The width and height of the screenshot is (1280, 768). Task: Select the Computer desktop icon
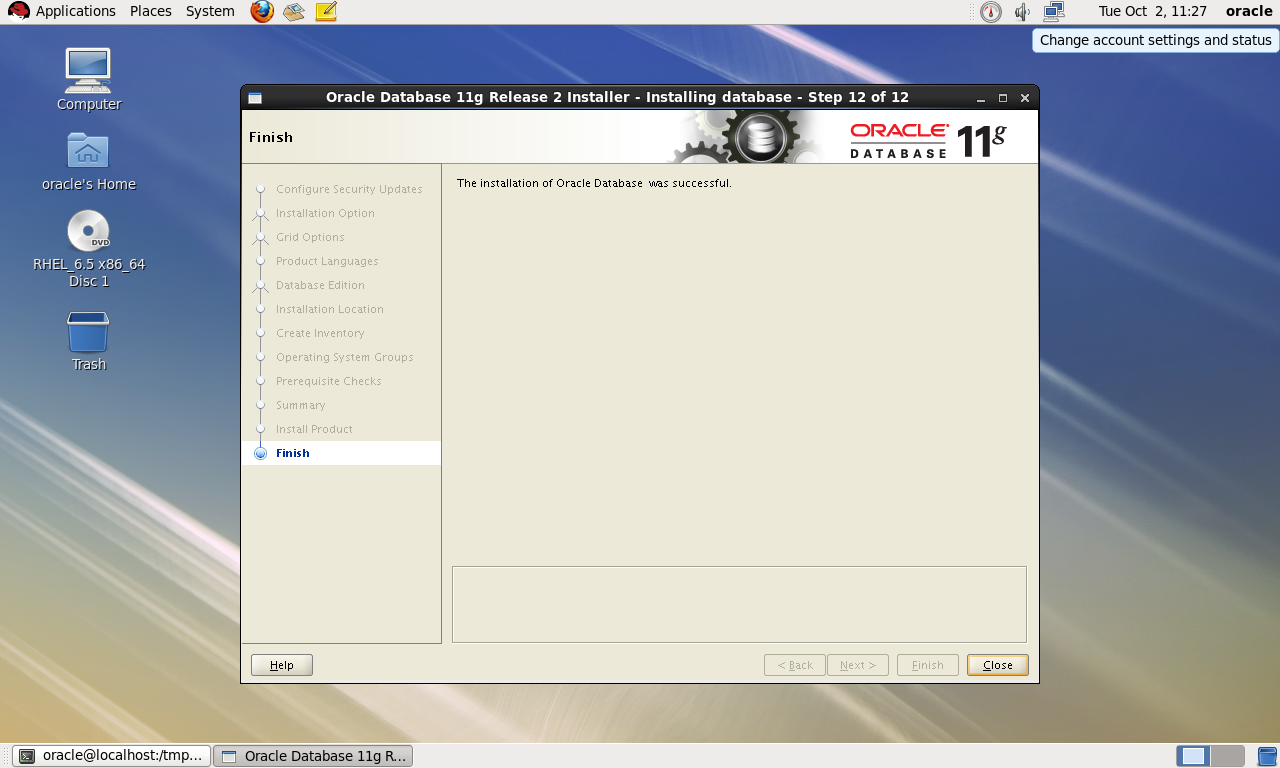(x=88, y=79)
